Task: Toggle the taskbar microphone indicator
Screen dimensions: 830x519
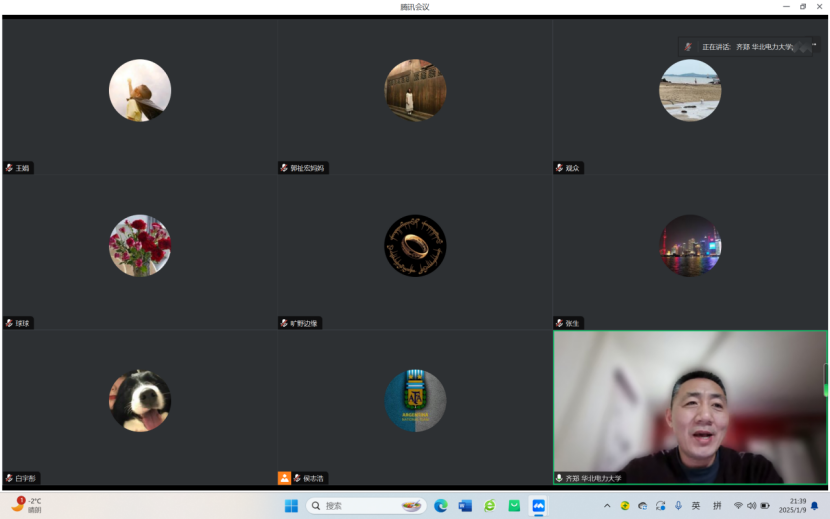Action: tap(678, 506)
